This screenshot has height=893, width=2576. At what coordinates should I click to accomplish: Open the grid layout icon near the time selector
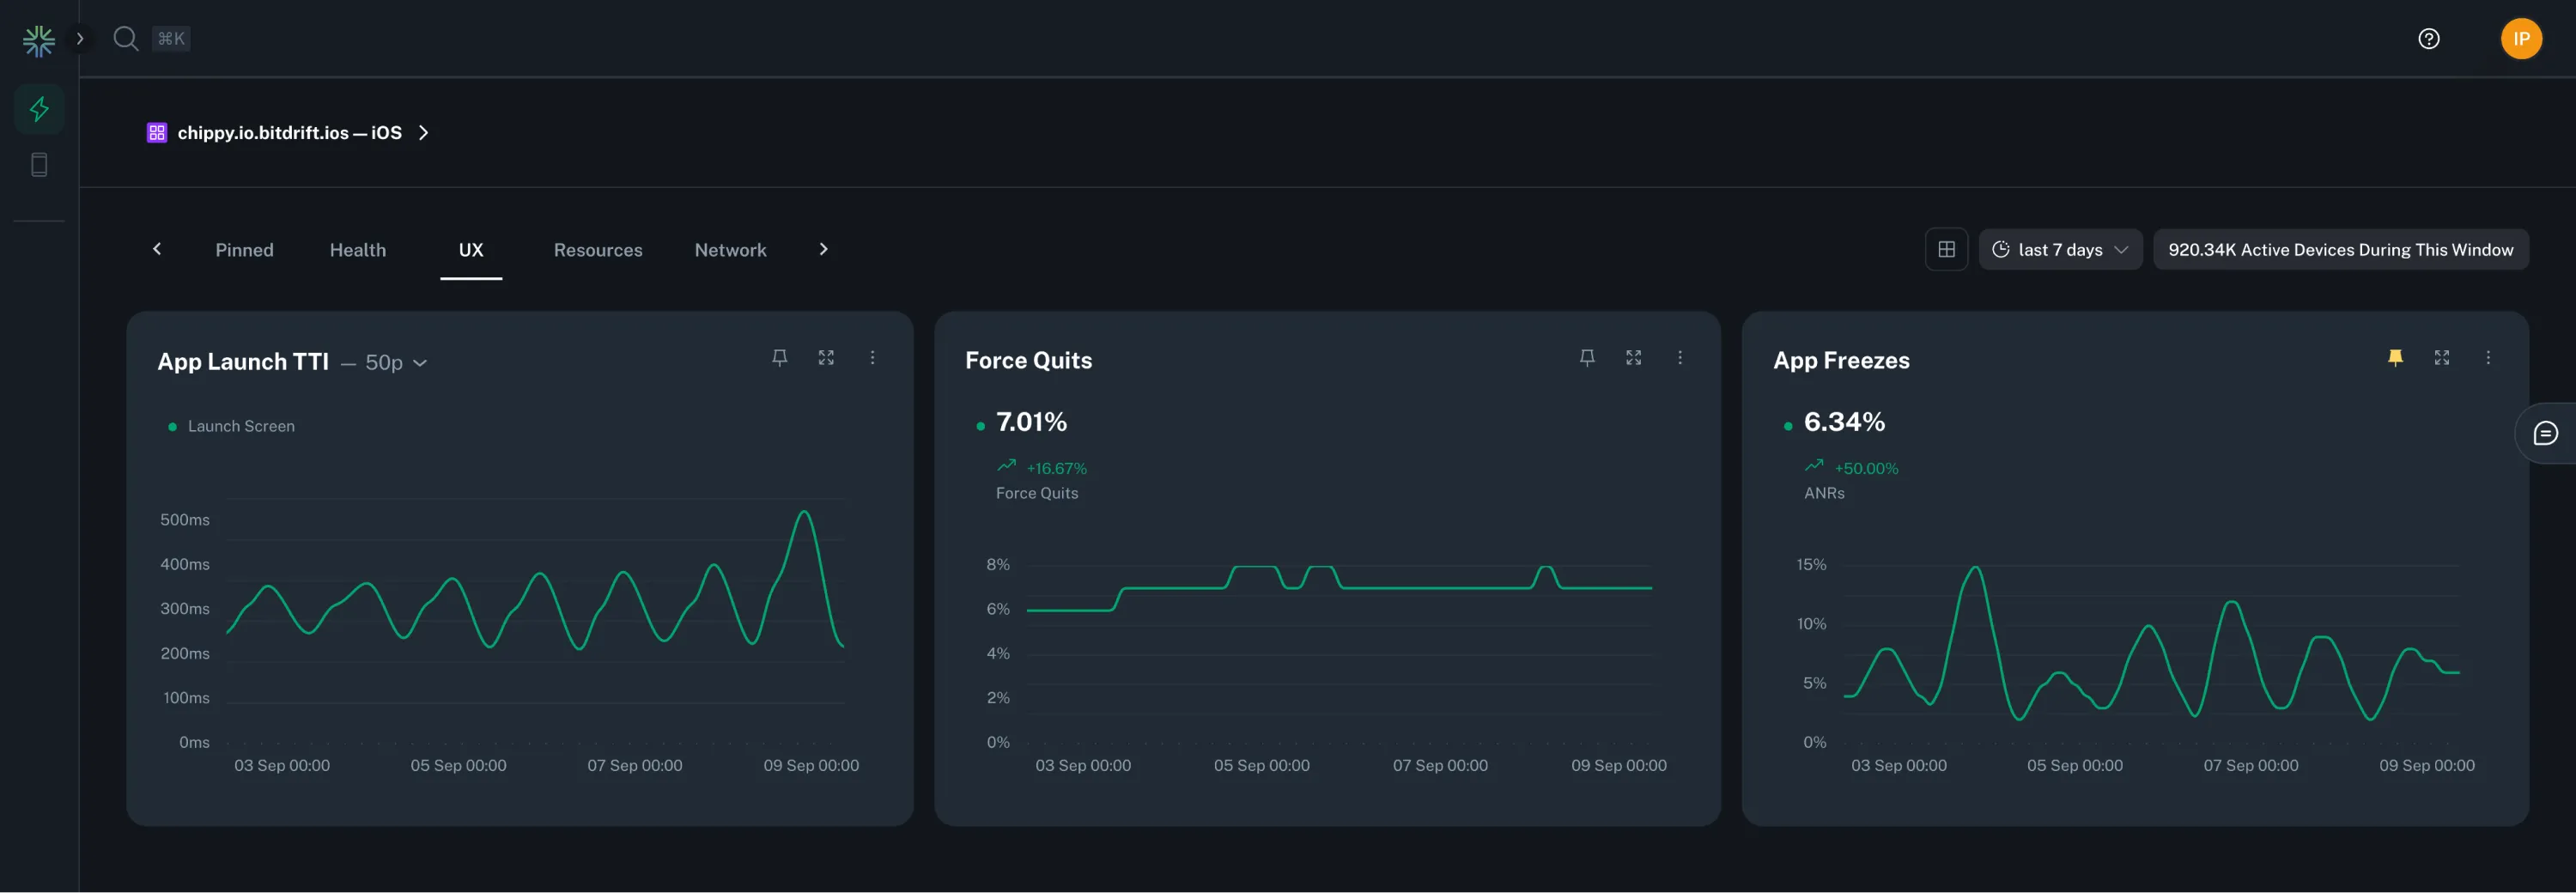tap(1946, 249)
